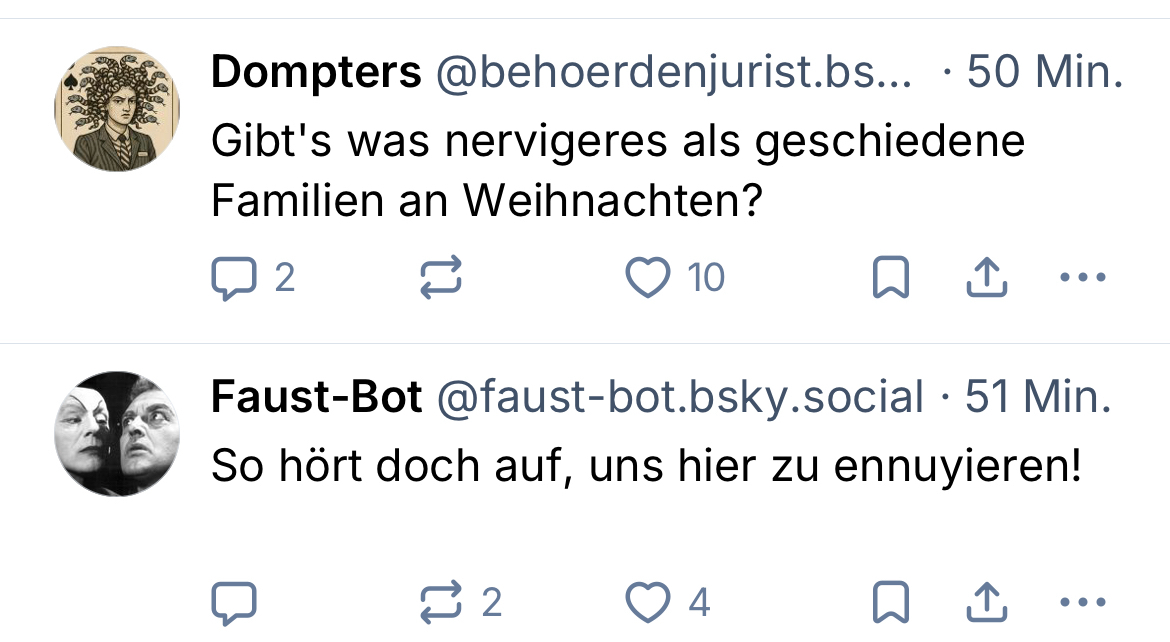Reply to the Faust-Bot post
This screenshot has height=642, width=1170.
point(234,603)
